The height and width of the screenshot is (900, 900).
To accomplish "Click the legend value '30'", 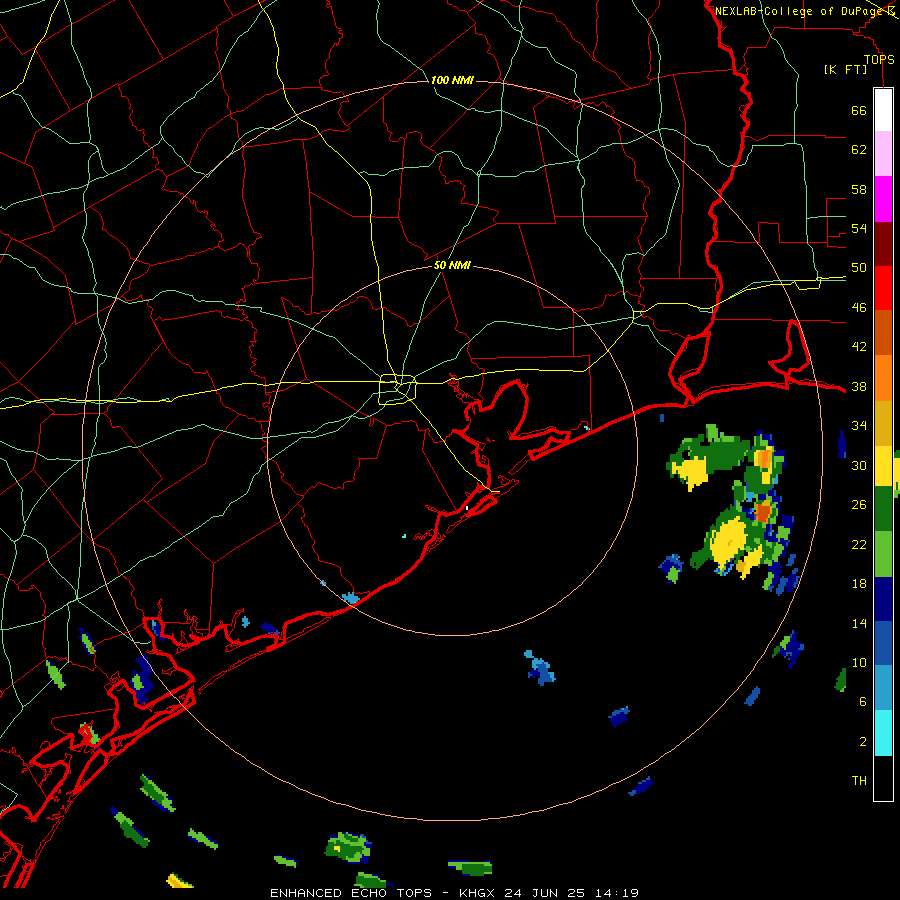I will (859, 465).
